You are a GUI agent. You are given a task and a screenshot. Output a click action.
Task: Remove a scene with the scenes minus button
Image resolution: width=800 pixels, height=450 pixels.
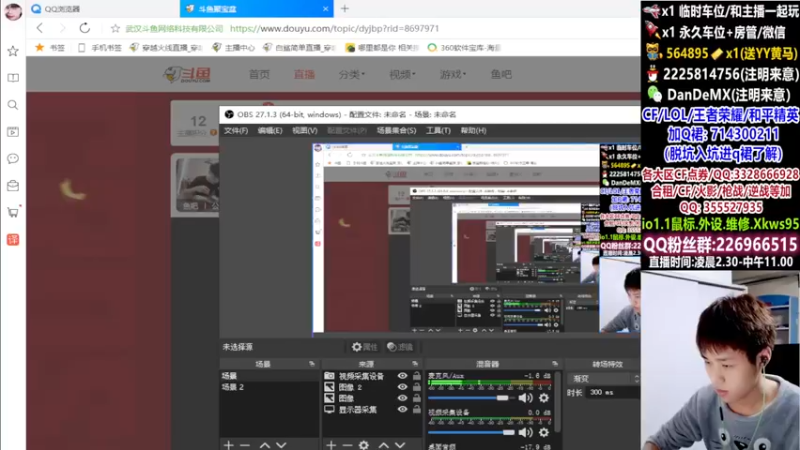(245, 445)
